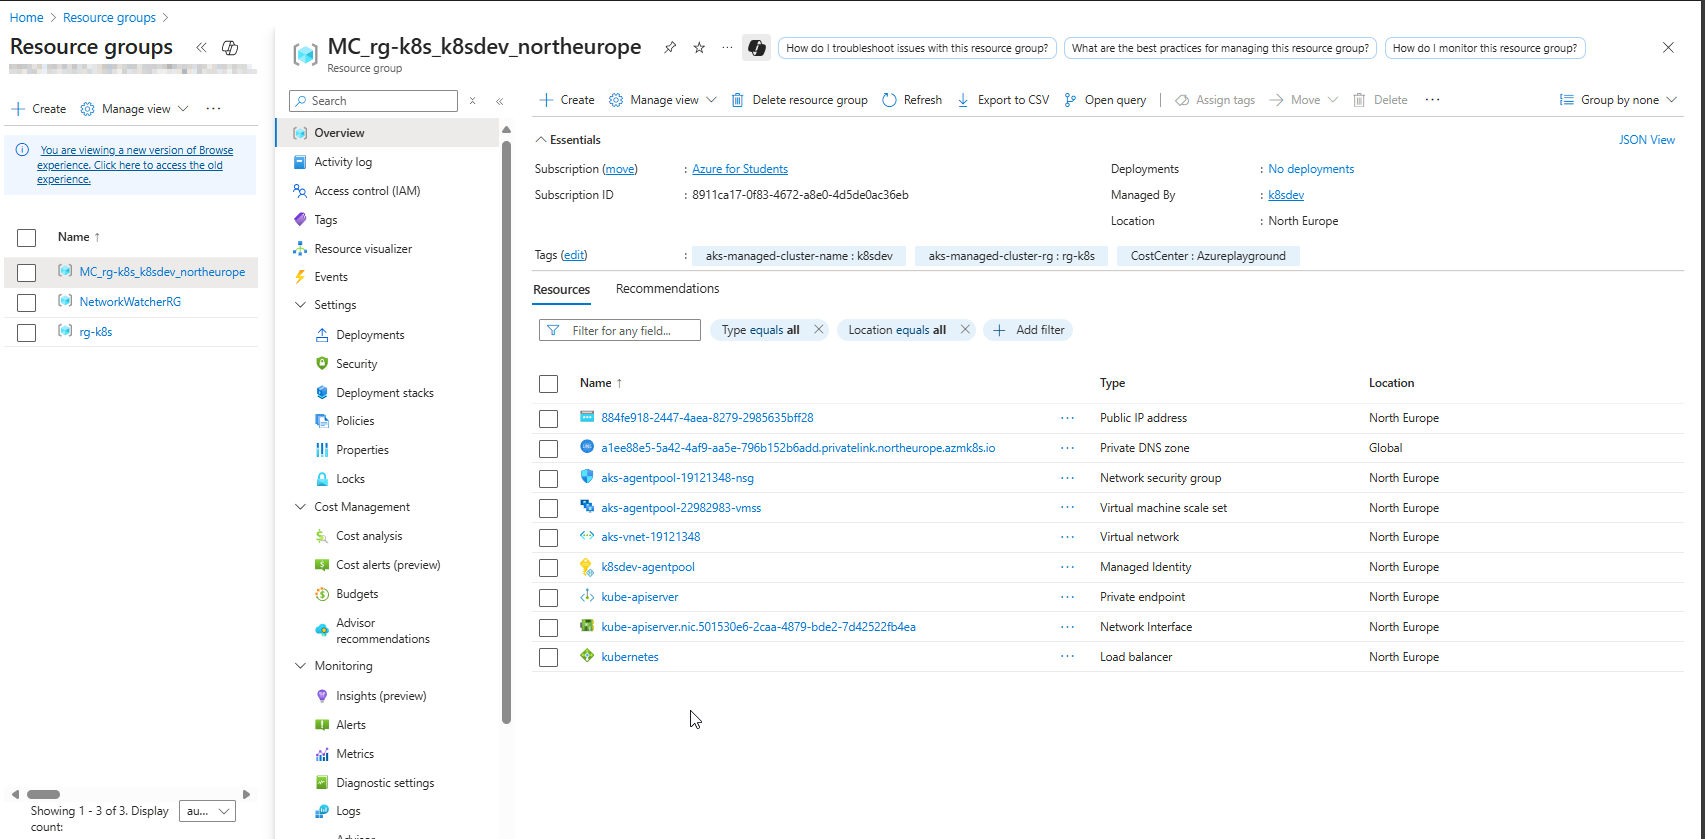This screenshot has height=839, width=1705.
Task: Open row menu ellipsis for aks-vnet-19121348
Action: tap(1067, 537)
